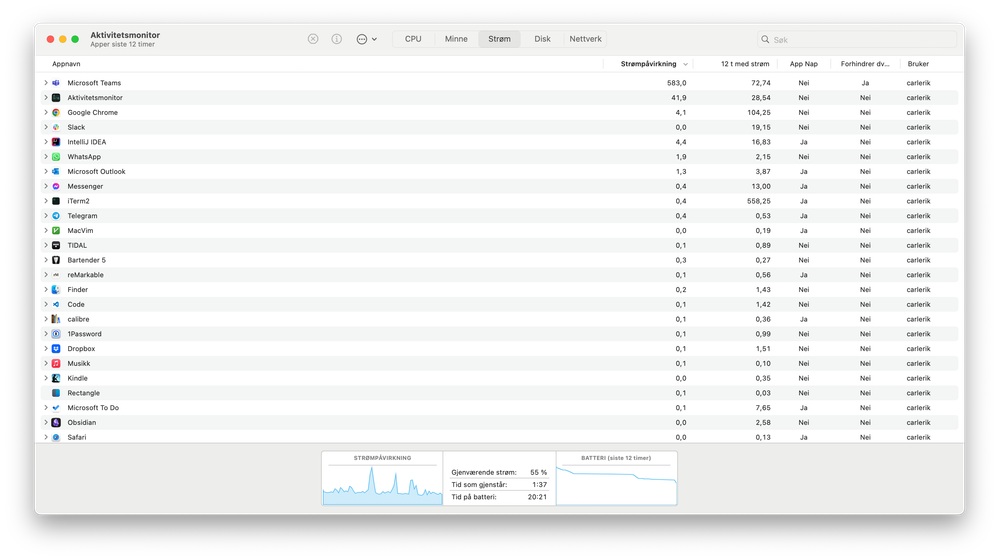Click the Gjenværende strøm 55 % value
The width and height of the screenshot is (999, 560).
coord(538,472)
